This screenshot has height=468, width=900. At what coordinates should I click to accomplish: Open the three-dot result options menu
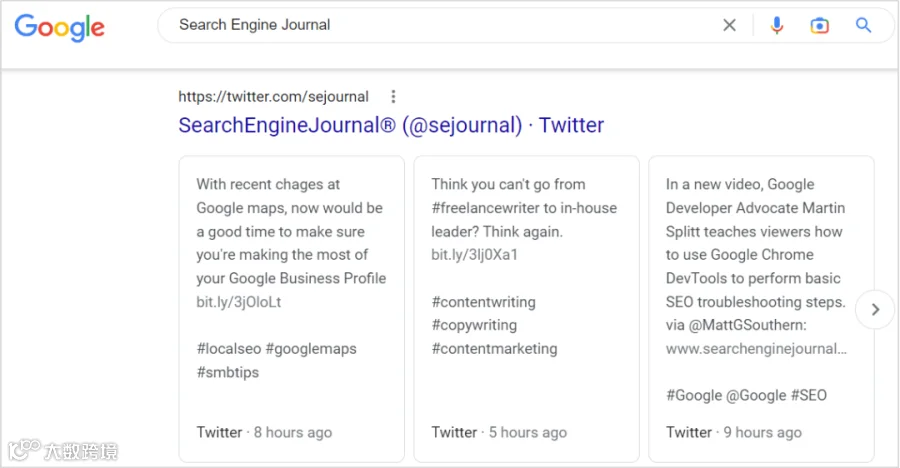coord(393,97)
